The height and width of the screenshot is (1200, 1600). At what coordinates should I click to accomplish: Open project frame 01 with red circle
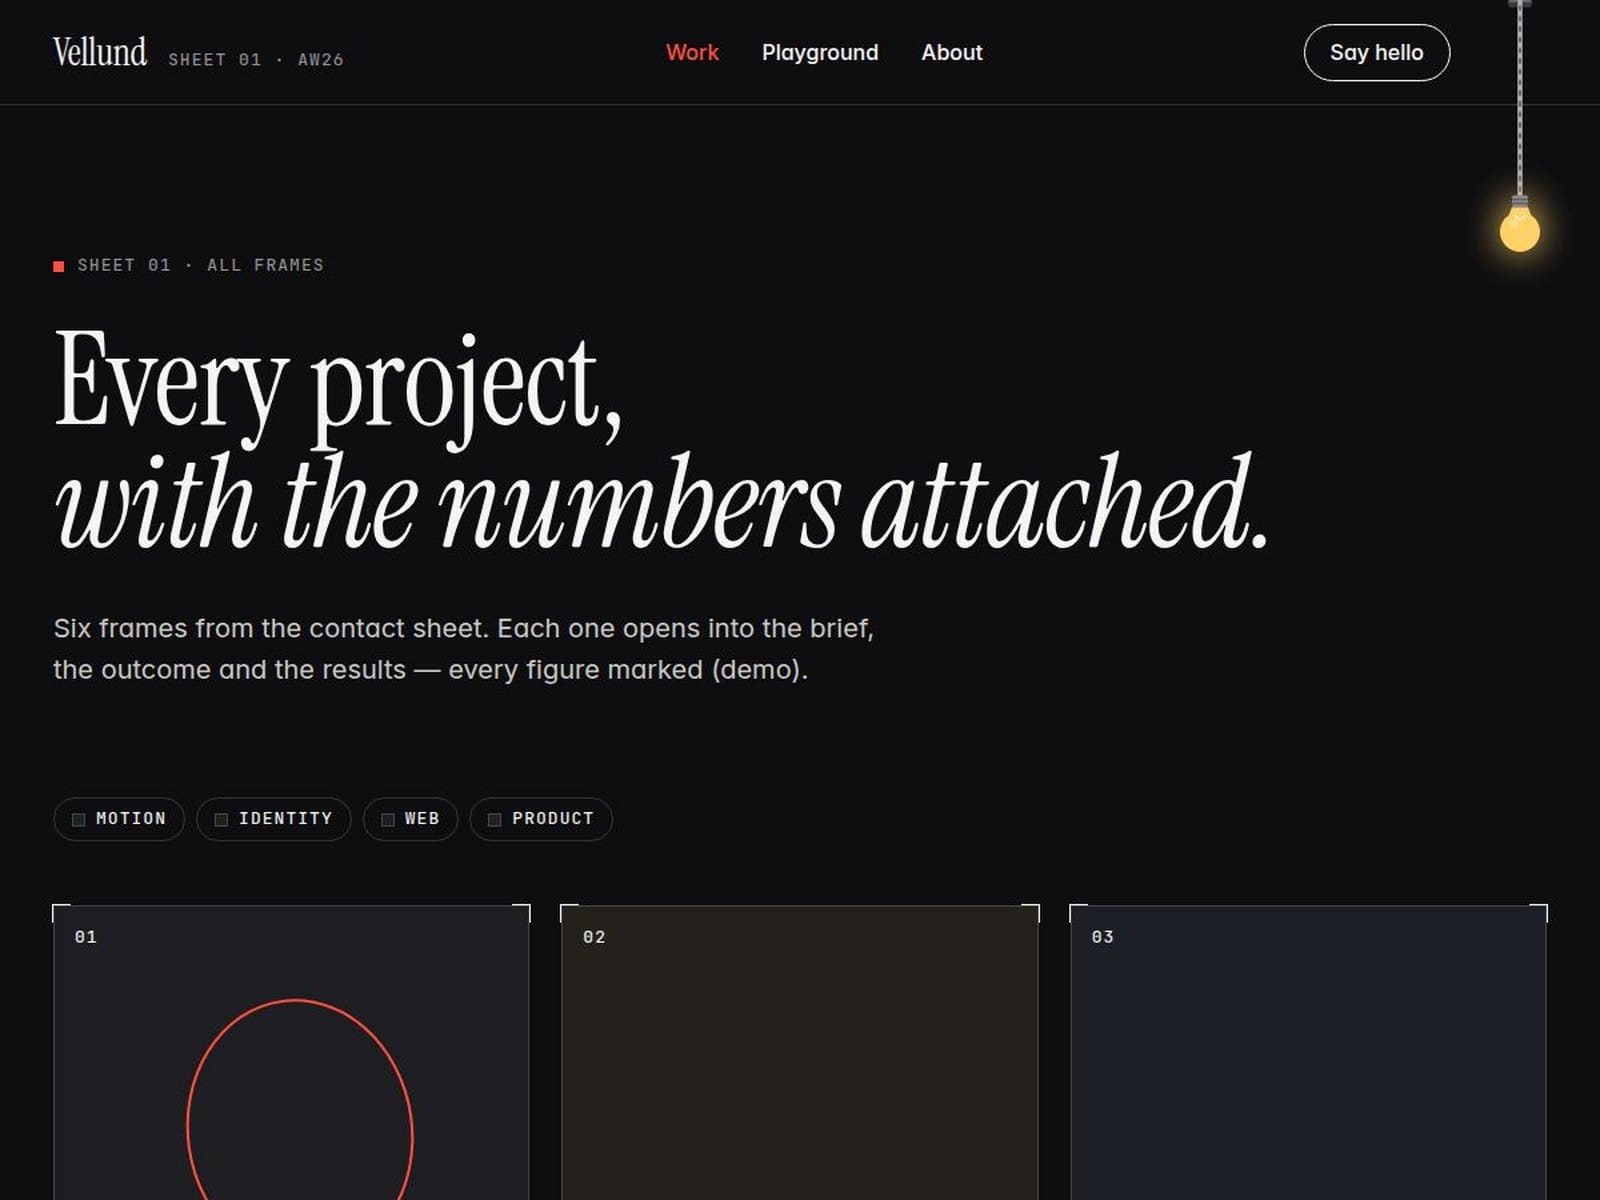click(291, 1052)
